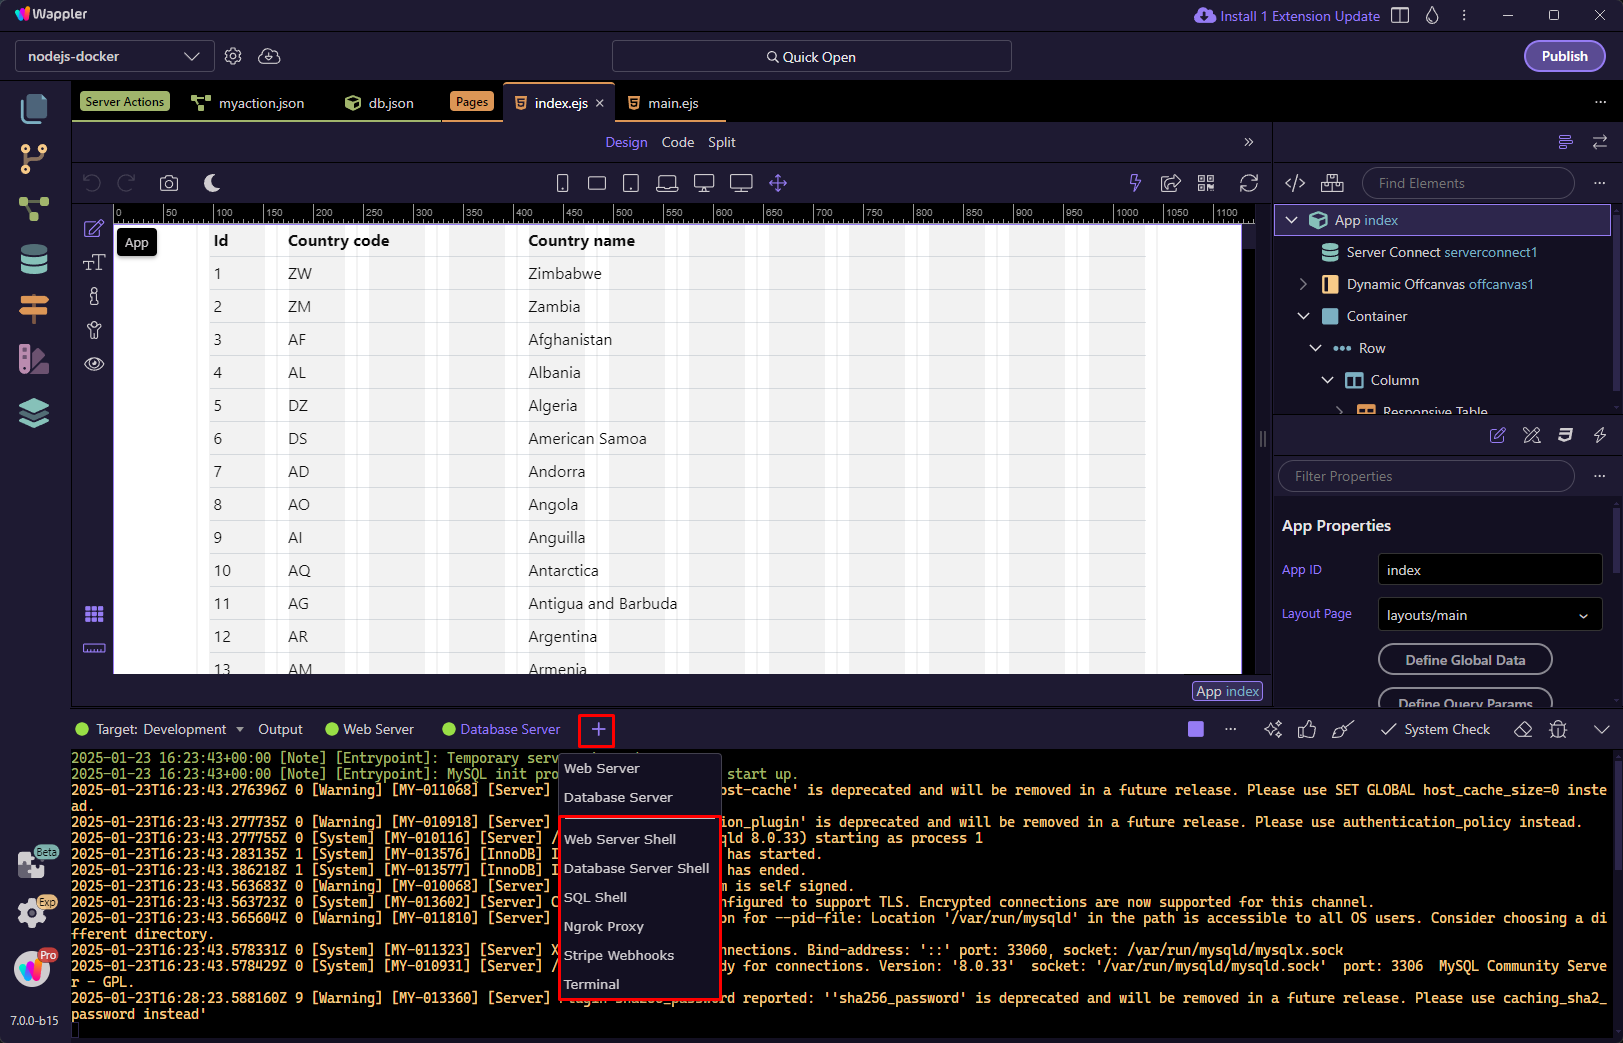Close the index.ejs tab
This screenshot has height=1043, width=1623.
pos(600,103)
